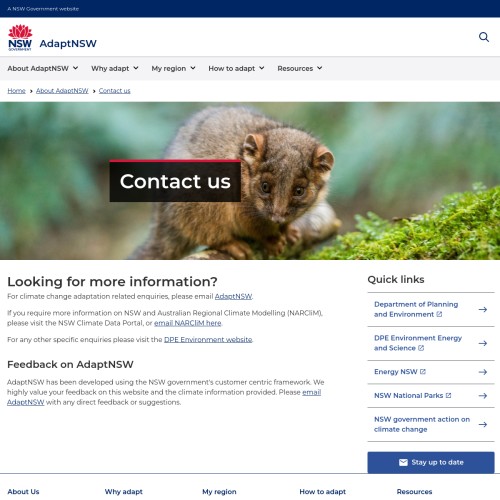The height and width of the screenshot is (500, 500).
Task: Go to Home in the breadcrumb
Action: point(16,91)
